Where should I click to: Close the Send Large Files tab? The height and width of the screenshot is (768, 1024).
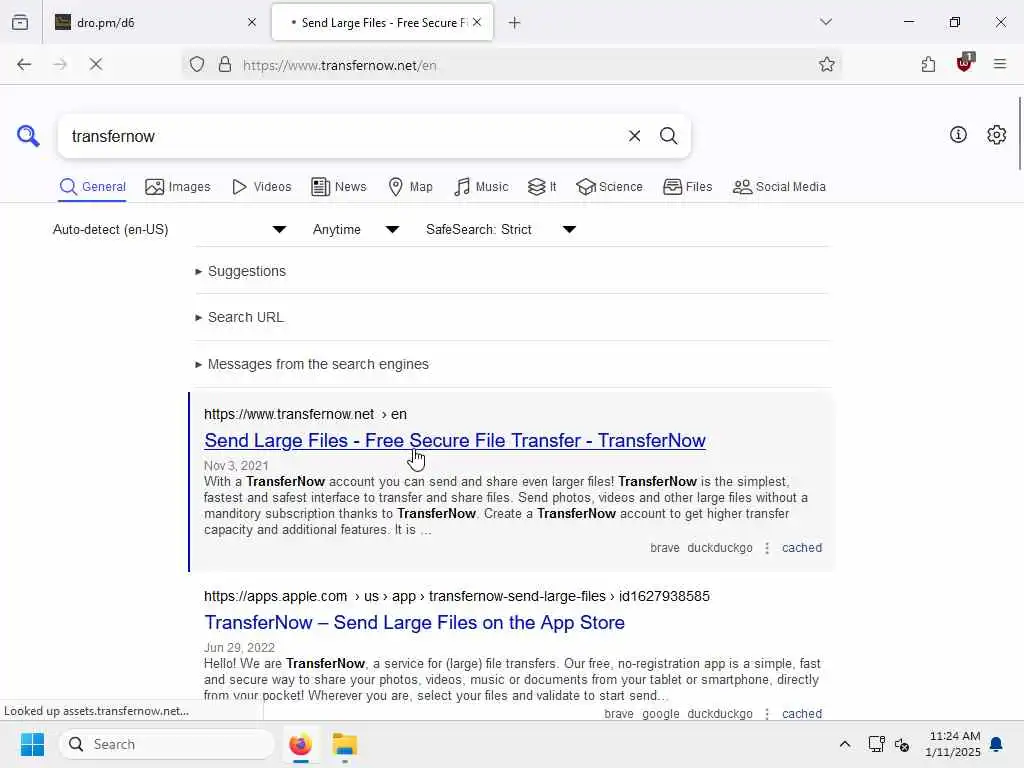477,22
